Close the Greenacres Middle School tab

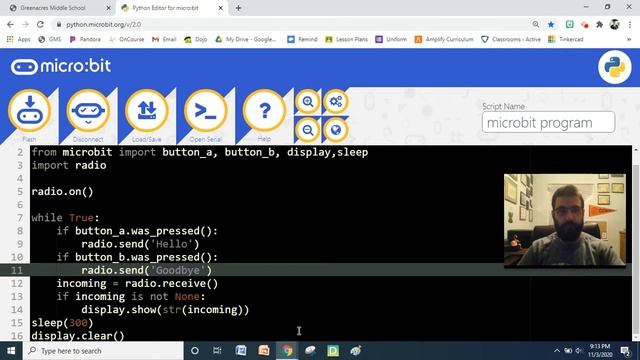point(108,8)
